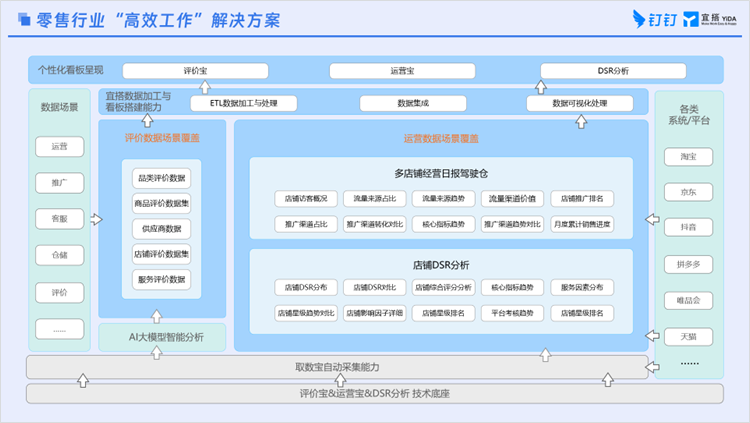Choose the 评价 box in the 数据场景 column
This screenshot has height=423, width=750.
59,292
